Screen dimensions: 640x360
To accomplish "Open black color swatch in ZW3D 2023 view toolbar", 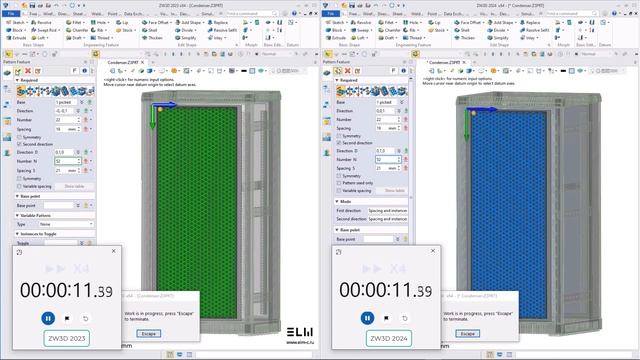I will pyautogui.click(x=244, y=71).
